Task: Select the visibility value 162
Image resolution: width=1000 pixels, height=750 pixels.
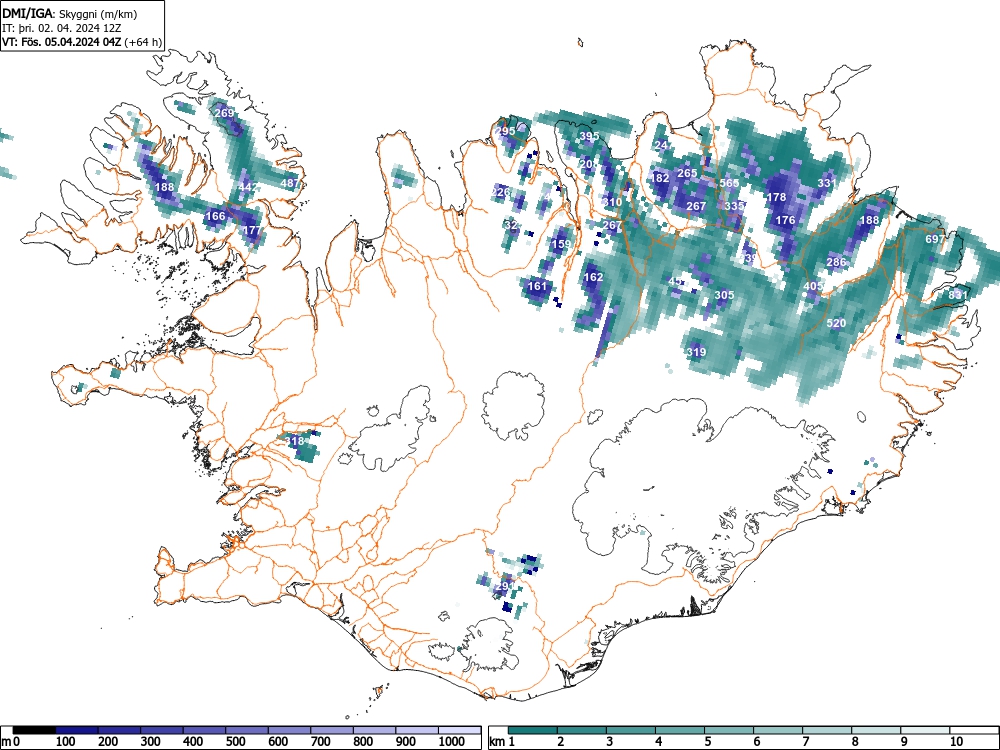Action: click(x=593, y=277)
